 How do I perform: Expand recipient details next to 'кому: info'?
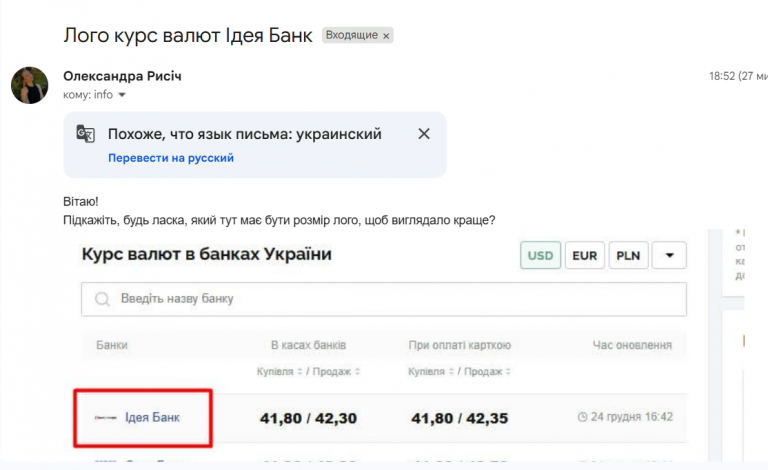click(x=123, y=96)
